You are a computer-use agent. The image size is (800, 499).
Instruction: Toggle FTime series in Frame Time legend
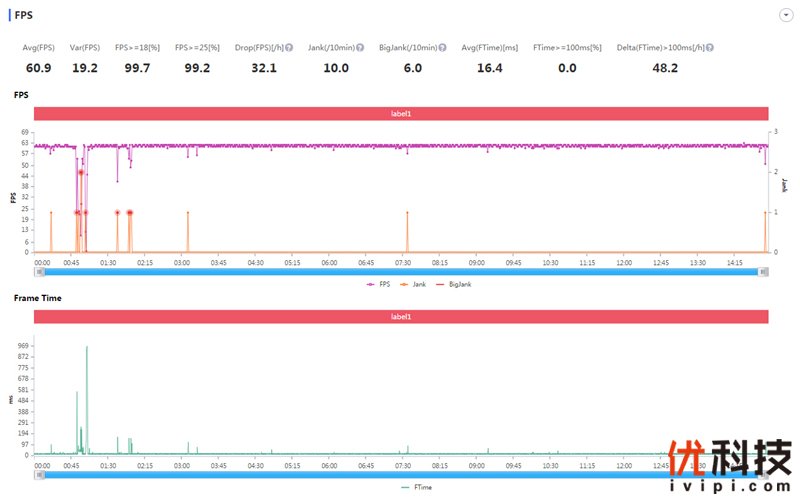(x=417, y=487)
